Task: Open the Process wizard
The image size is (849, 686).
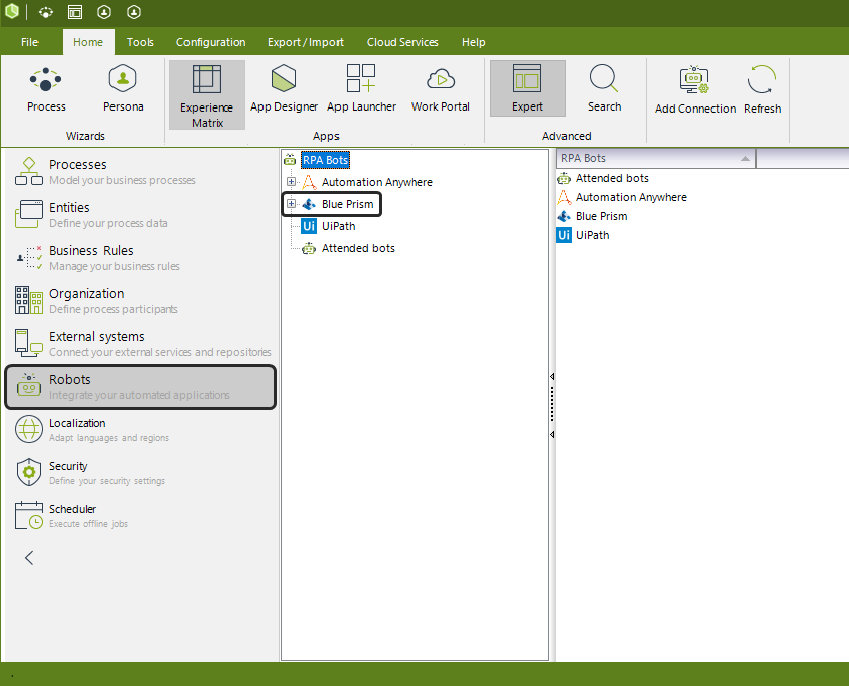Action: tap(46, 89)
